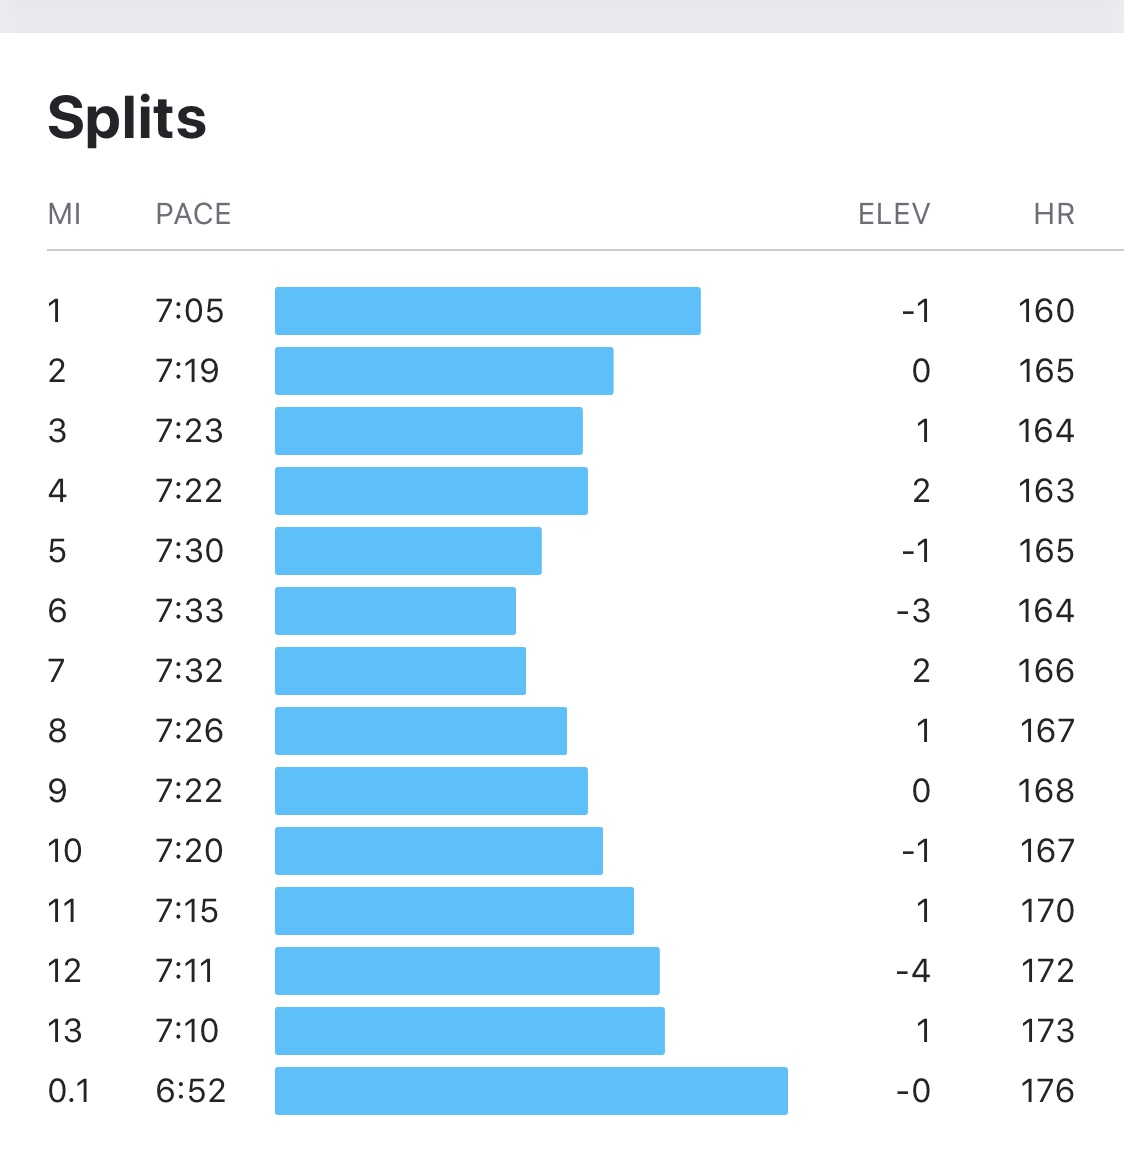Click the mile 7 row number

56,671
